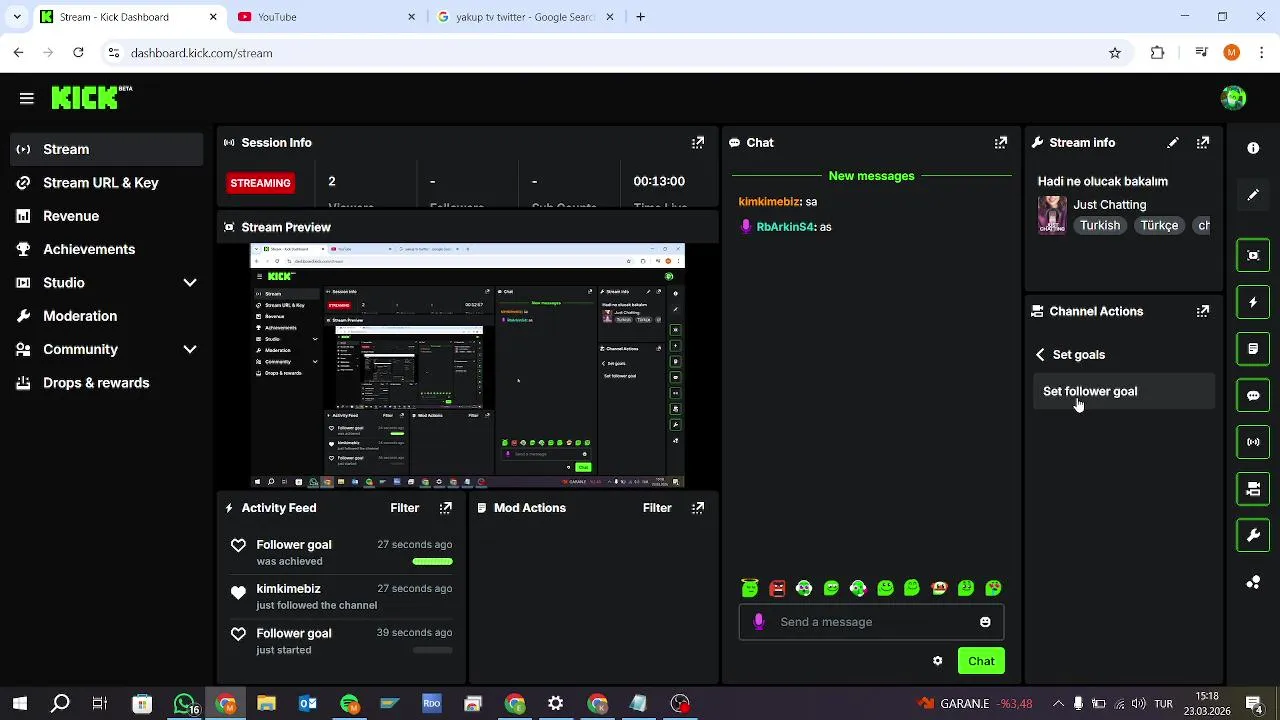Open the Windows Start menu
Image resolution: width=1280 pixels, height=720 pixels.
[19, 704]
